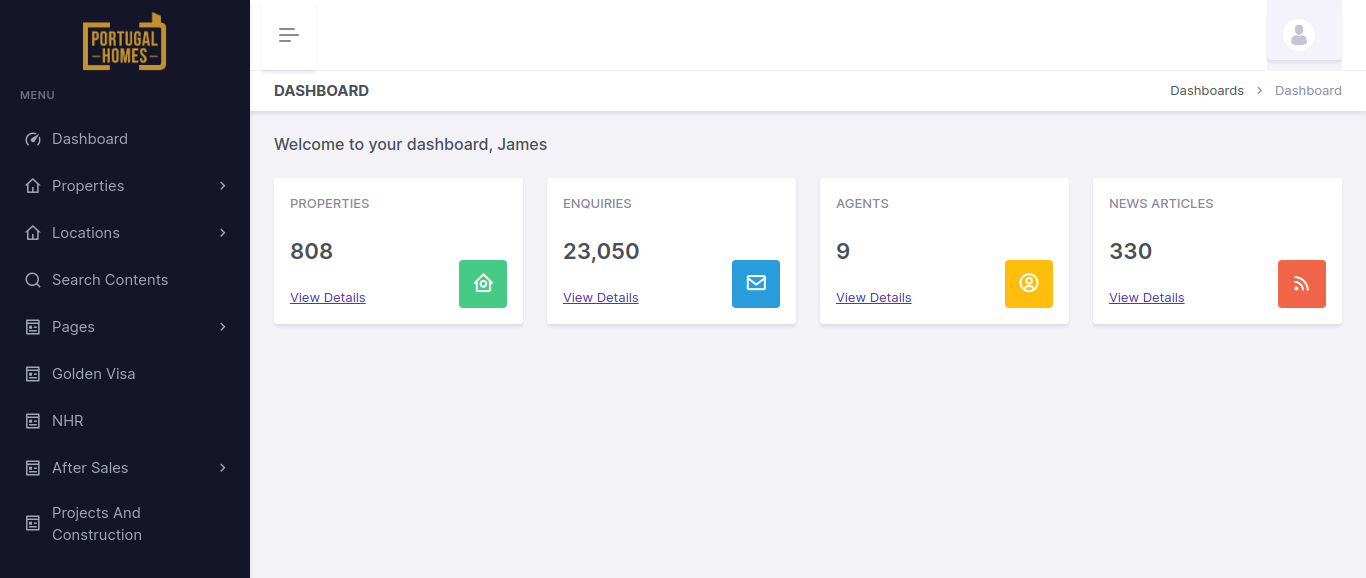Image resolution: width=1366 pixels, height=578 pixels.
Task: Expand the Properties submenu chevron
Action: point(222,186)
